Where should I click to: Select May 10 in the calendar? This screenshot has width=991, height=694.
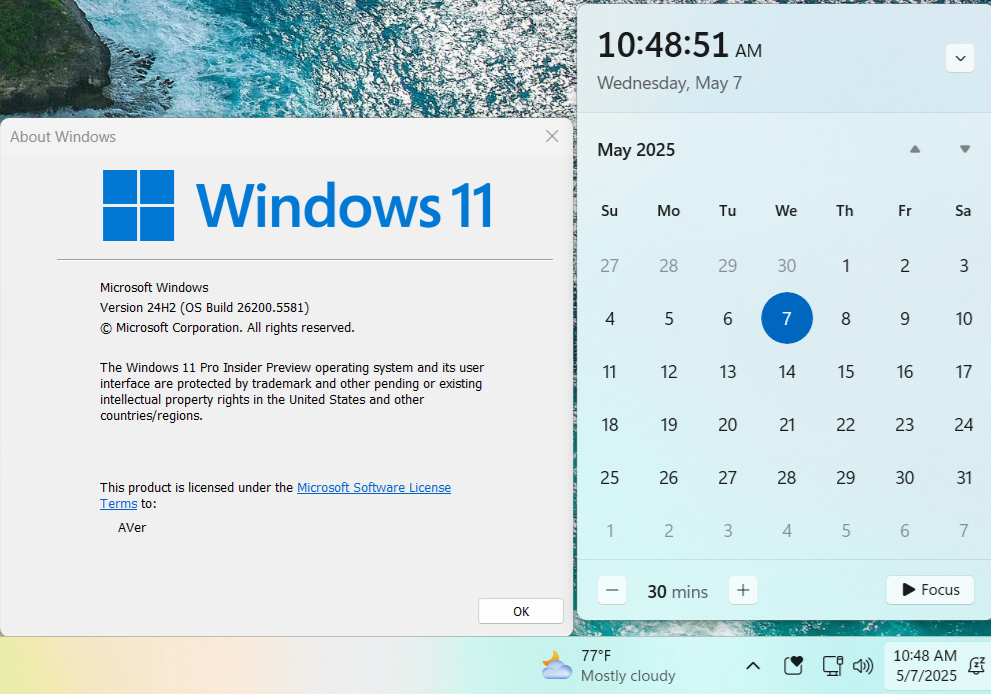(963, 319)
